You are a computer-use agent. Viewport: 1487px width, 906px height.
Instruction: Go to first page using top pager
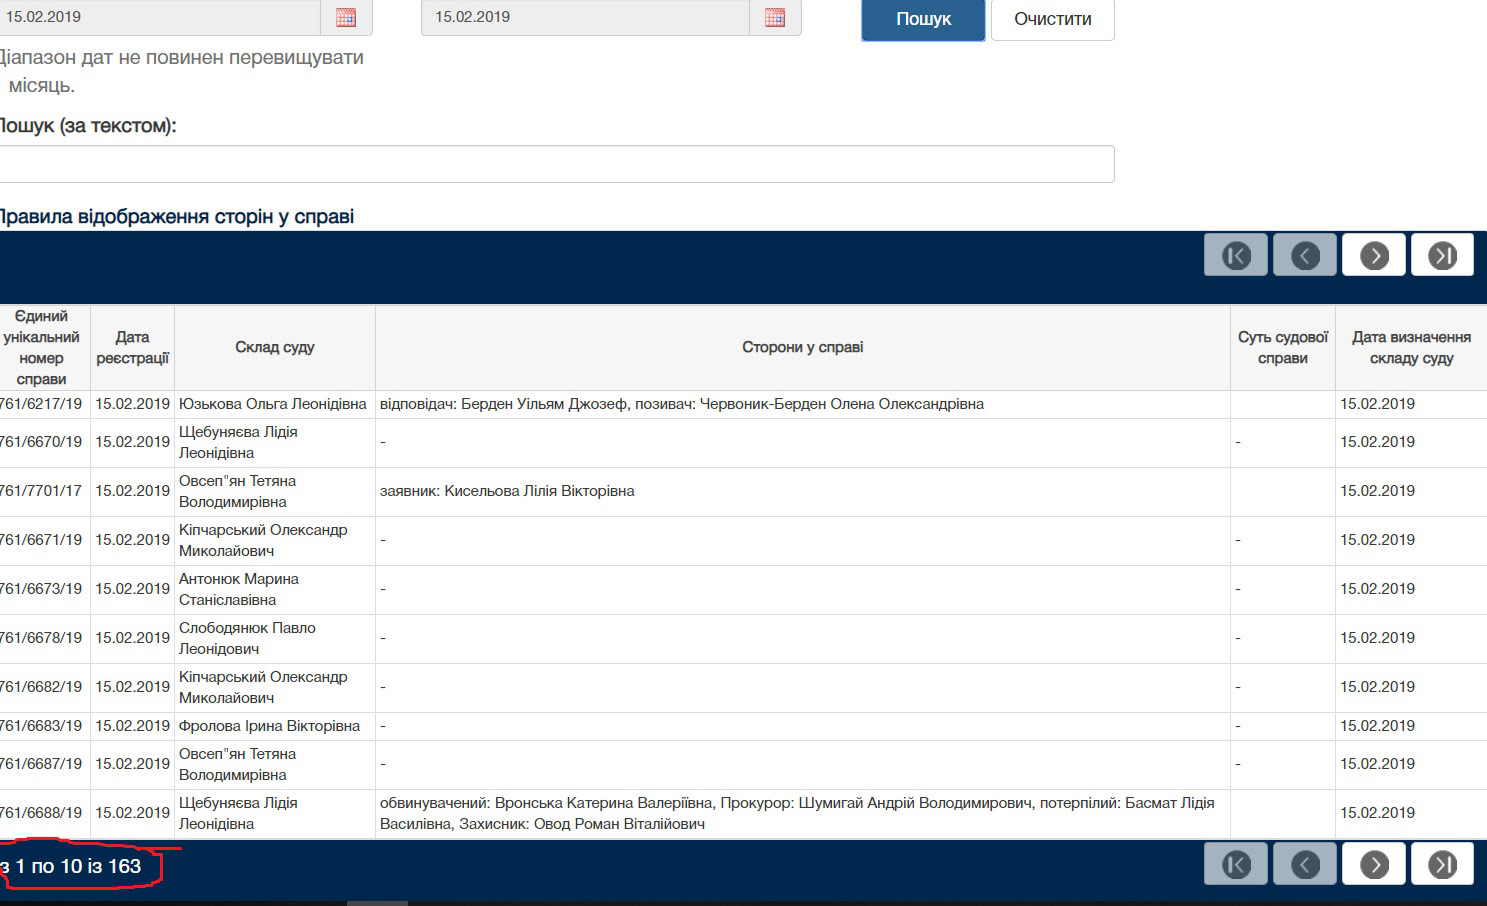pyautogui.click(x=1236, y=255)
